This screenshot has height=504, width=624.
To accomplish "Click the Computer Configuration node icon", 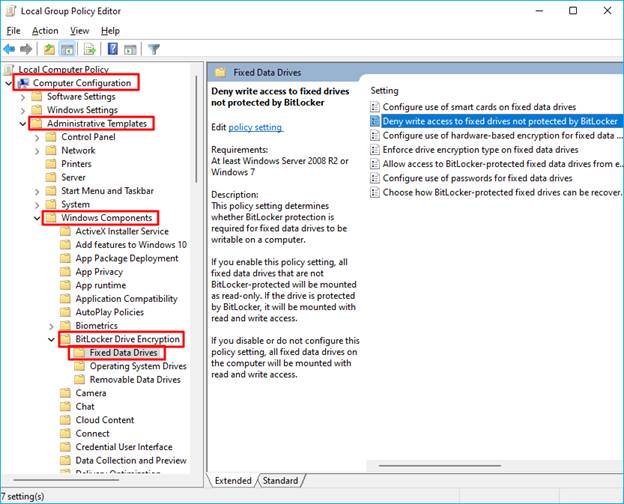I will point(23,83).
